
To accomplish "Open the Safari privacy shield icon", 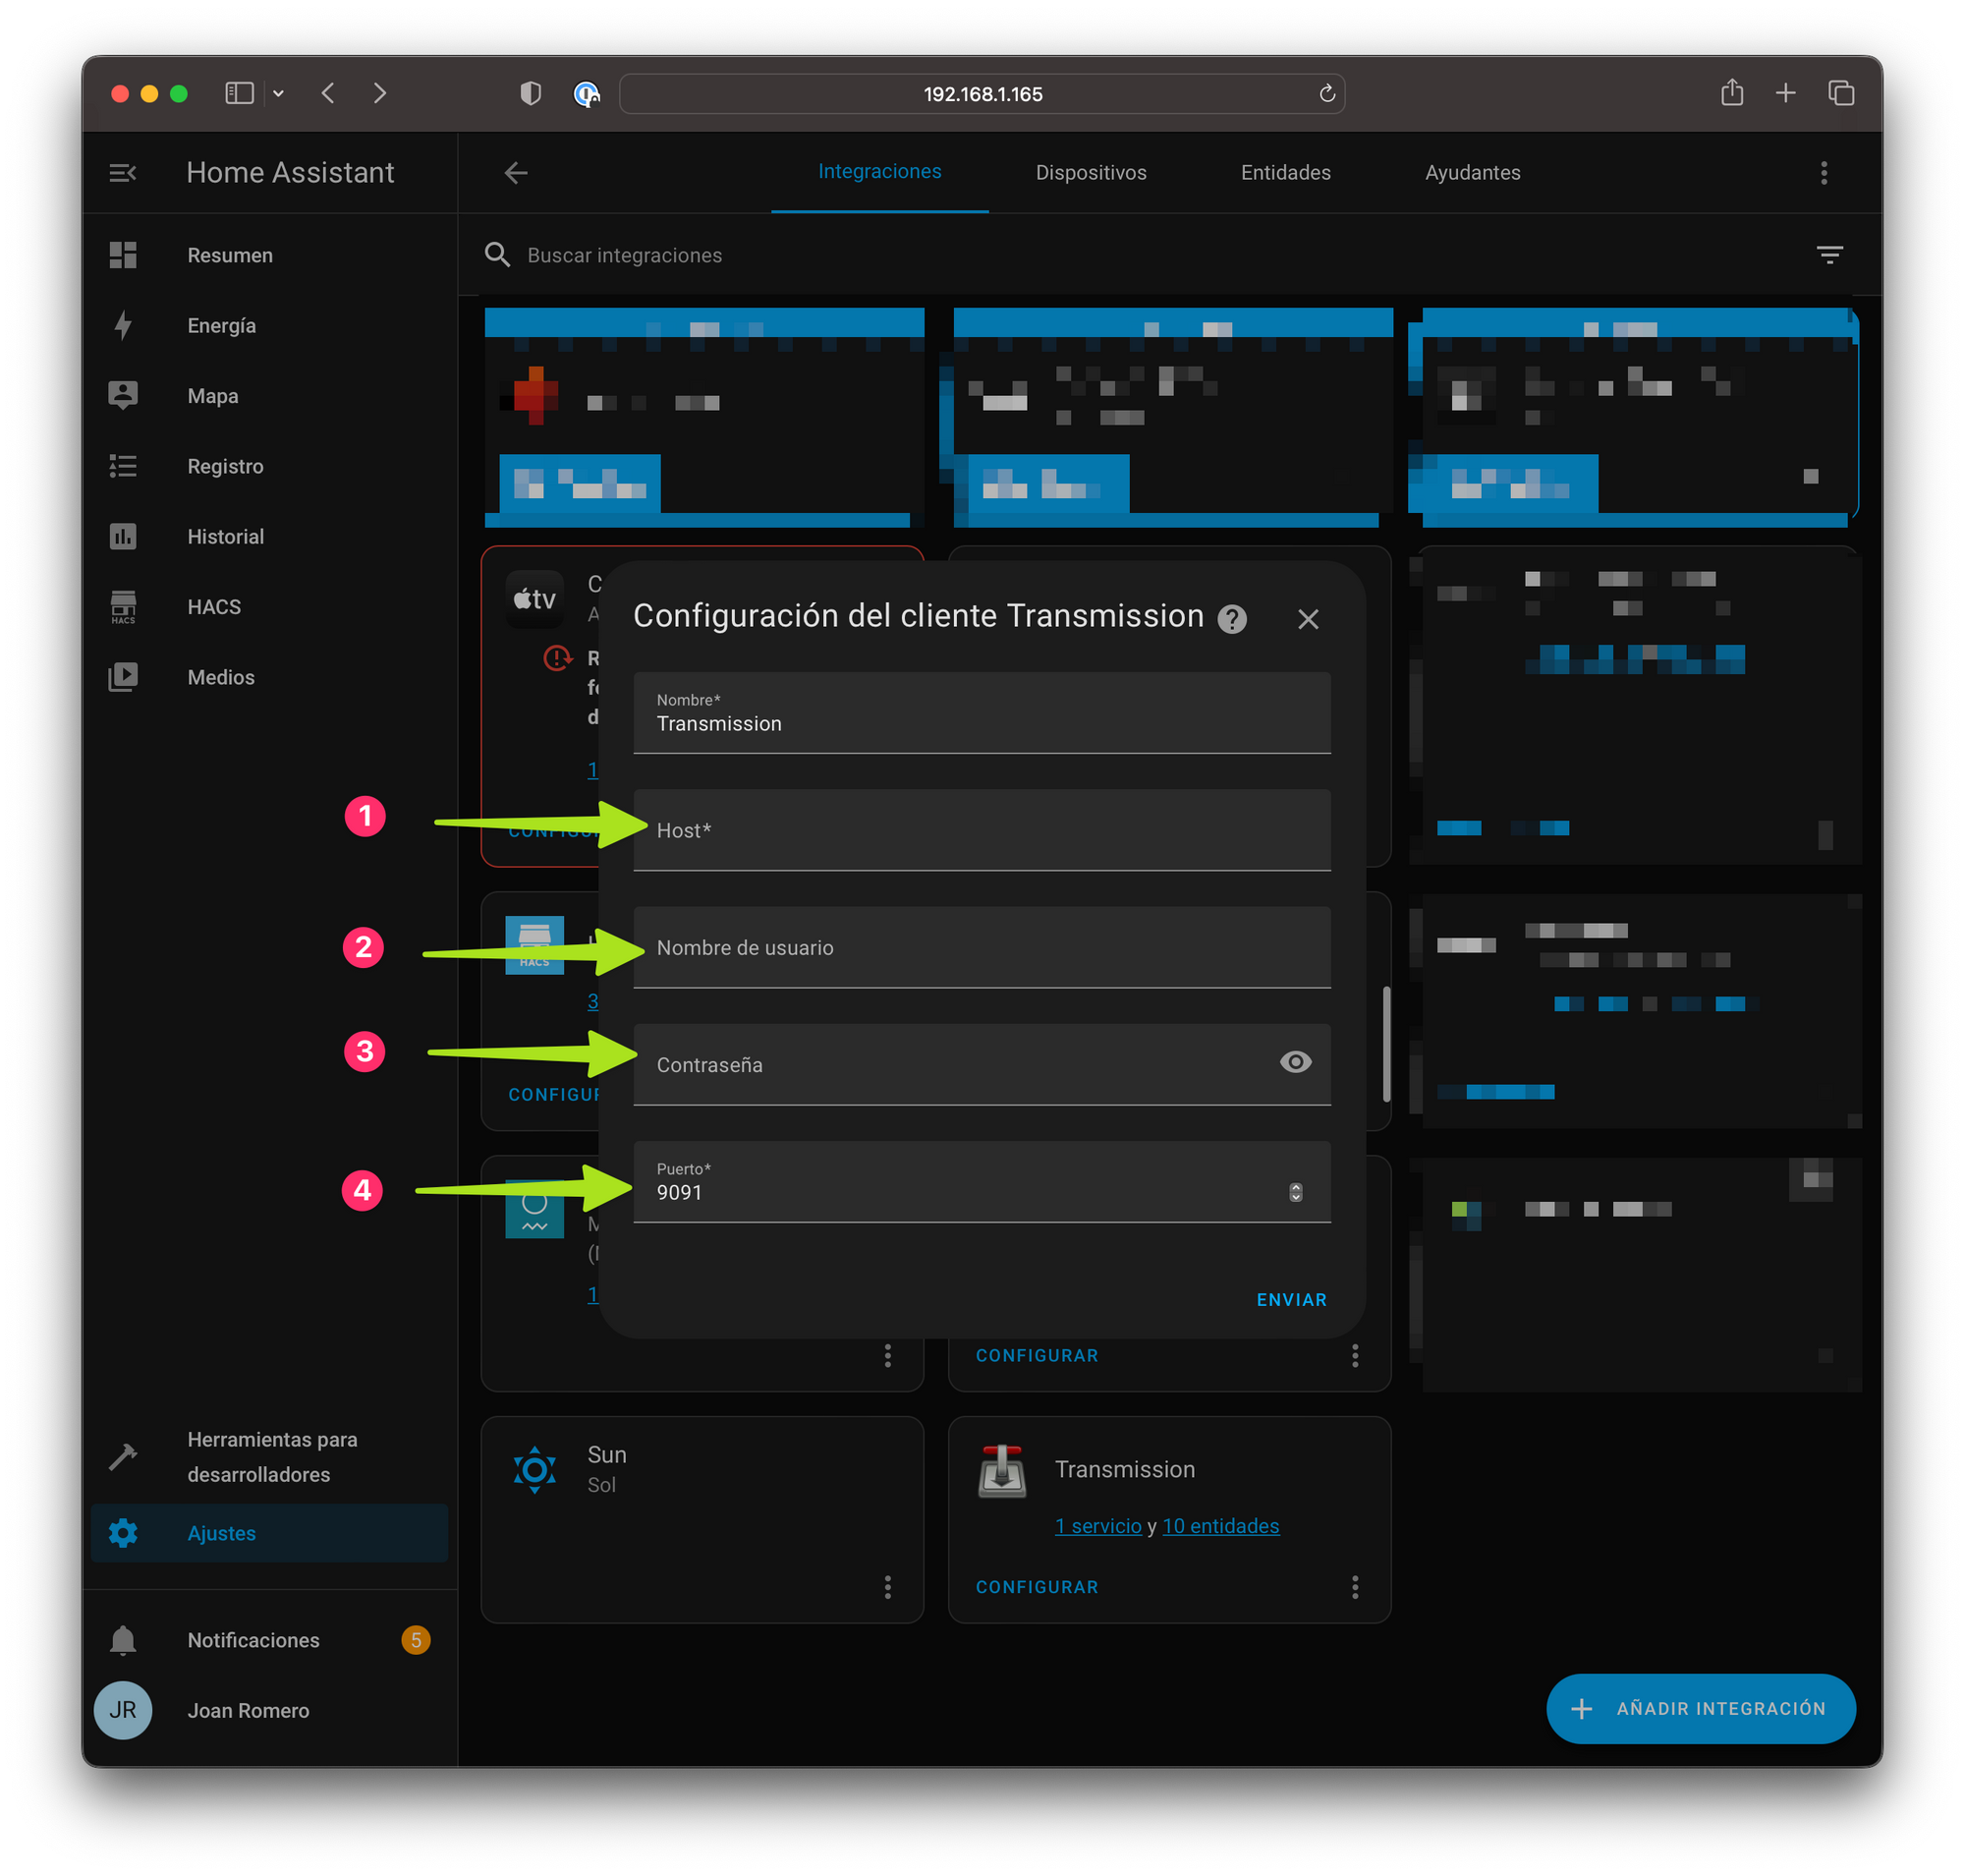I will (x=531, y=93).
